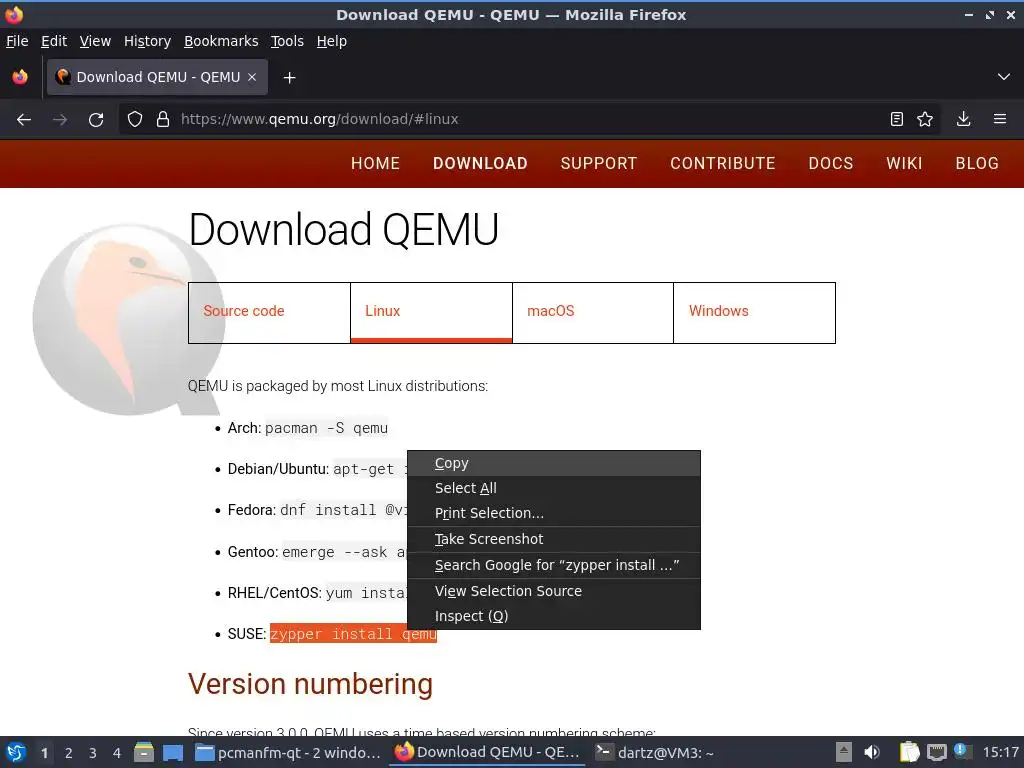Click the pacman -S qemu command
Image resolution: width=1024 pixels, height=768 pixels.
(326, 428)
